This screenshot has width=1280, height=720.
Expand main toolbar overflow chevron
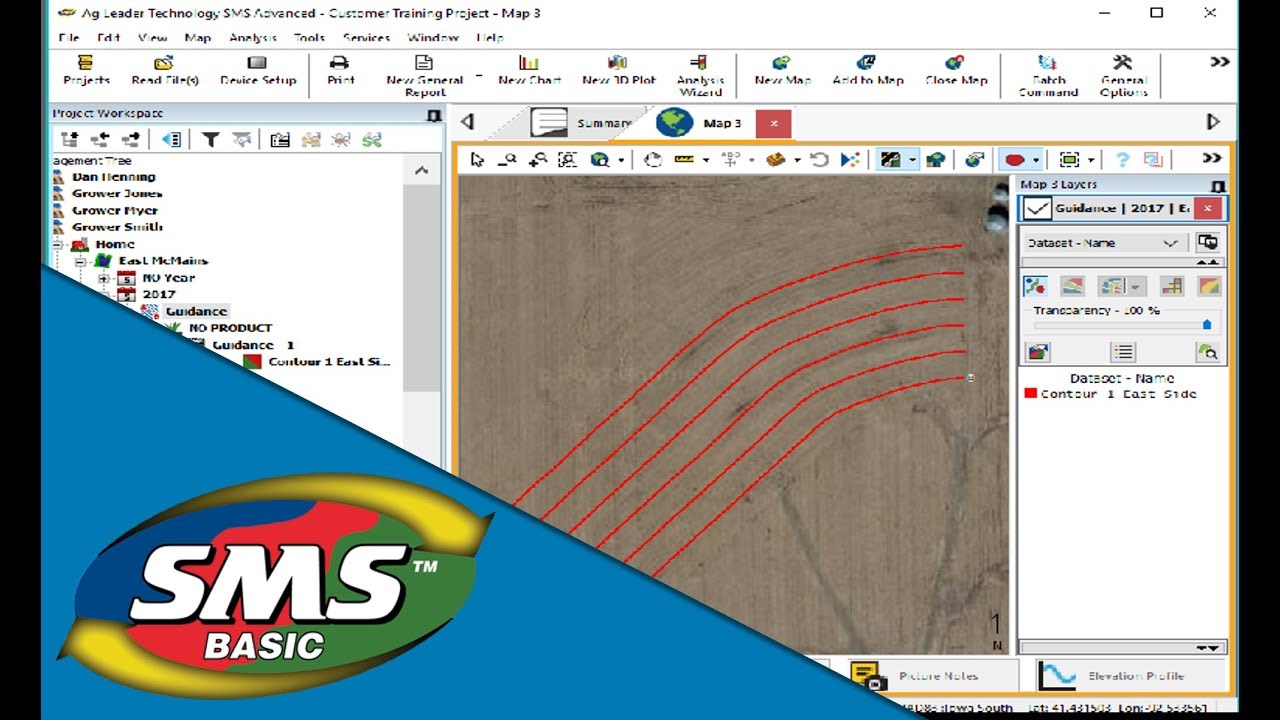tap(1219, 62)
